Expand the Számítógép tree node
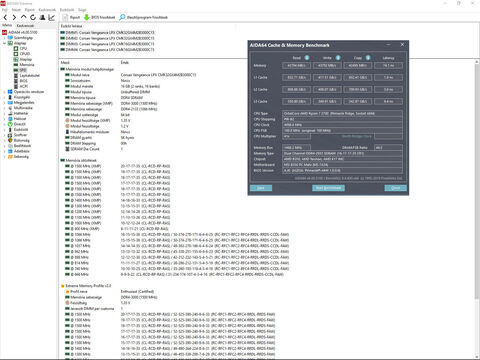The image size is (480, 360). pos(4,38)
